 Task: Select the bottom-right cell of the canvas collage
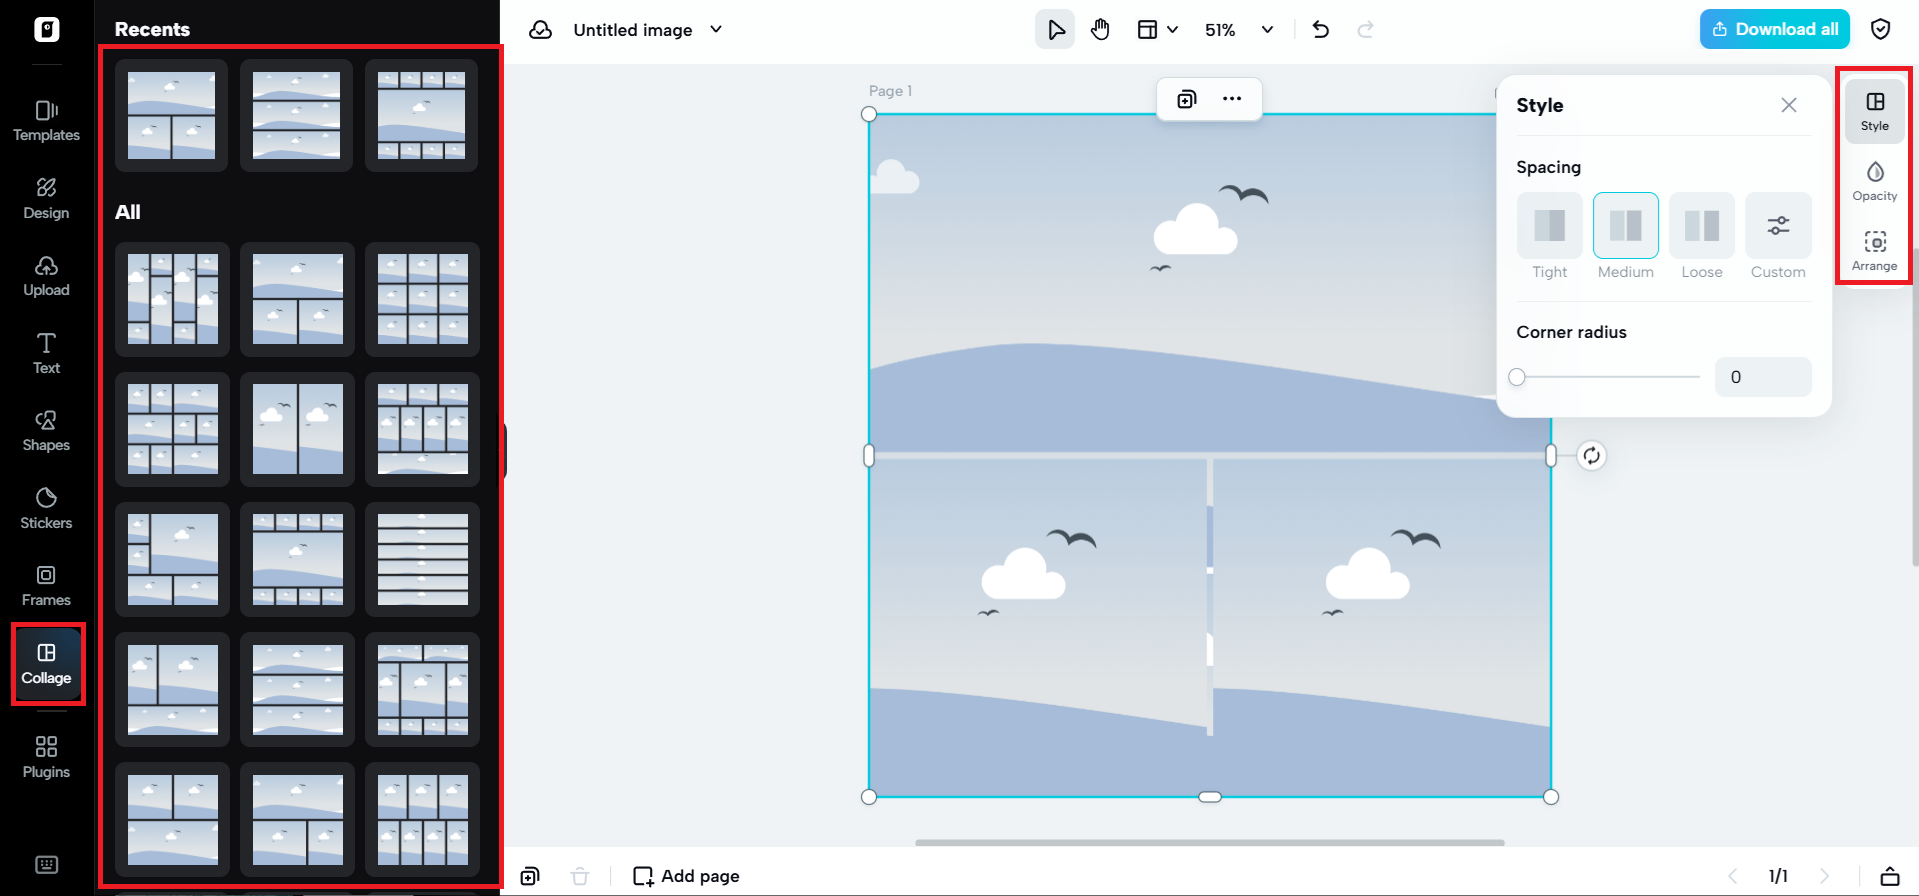1381,627
